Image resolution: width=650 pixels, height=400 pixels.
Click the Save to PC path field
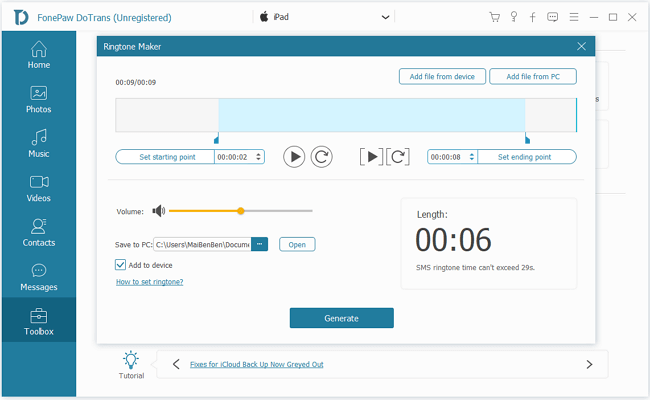click(x=202, y=244)
